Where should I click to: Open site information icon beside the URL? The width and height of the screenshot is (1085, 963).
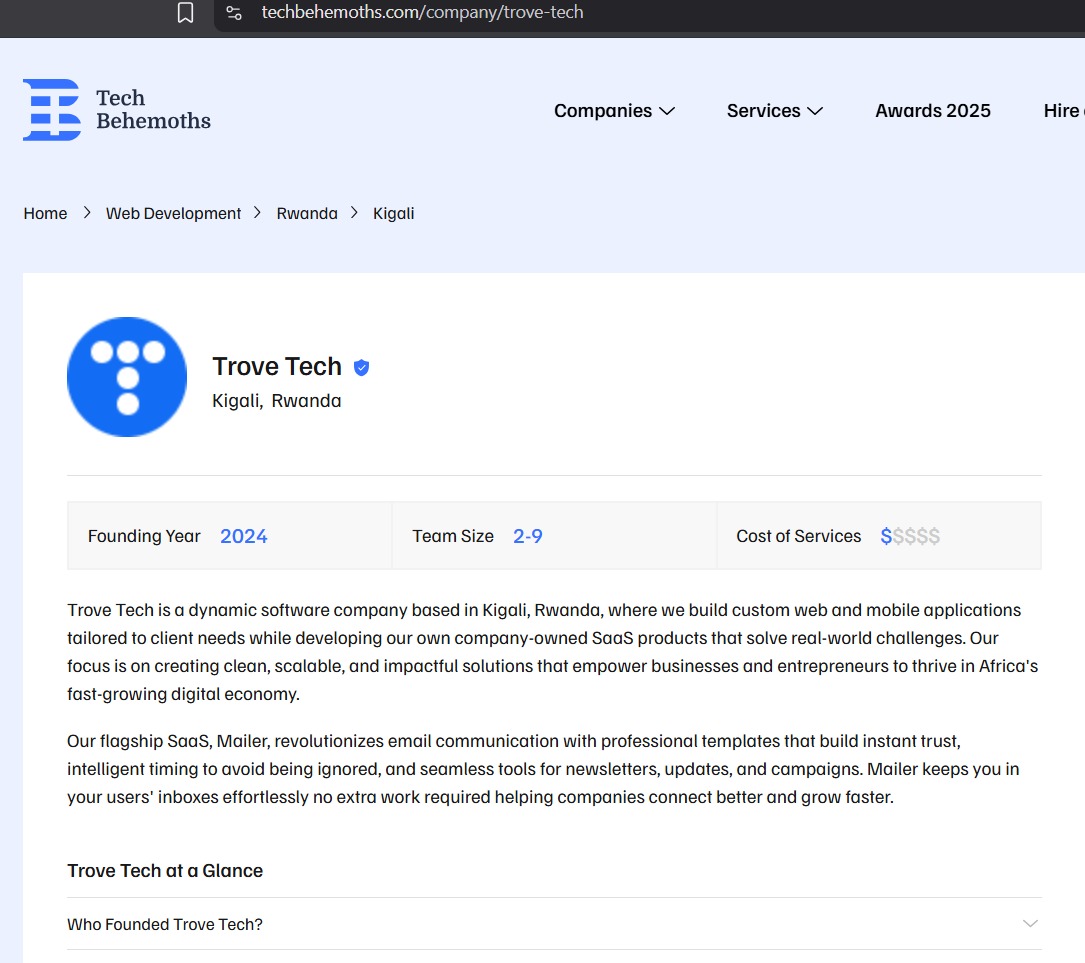coord(234,12)
